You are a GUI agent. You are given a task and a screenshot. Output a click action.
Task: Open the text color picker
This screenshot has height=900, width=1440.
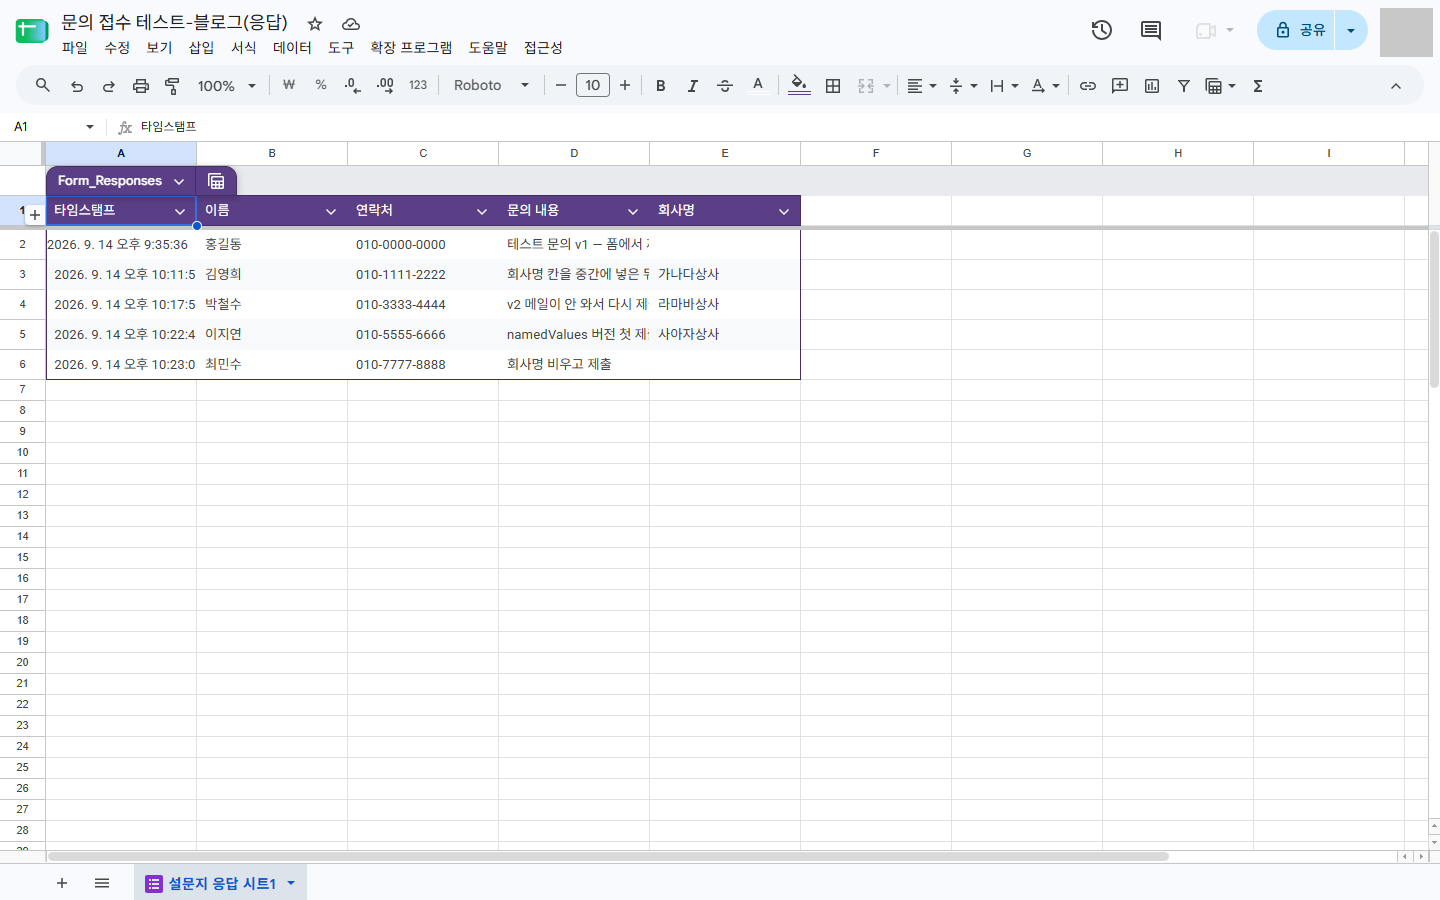758,86
